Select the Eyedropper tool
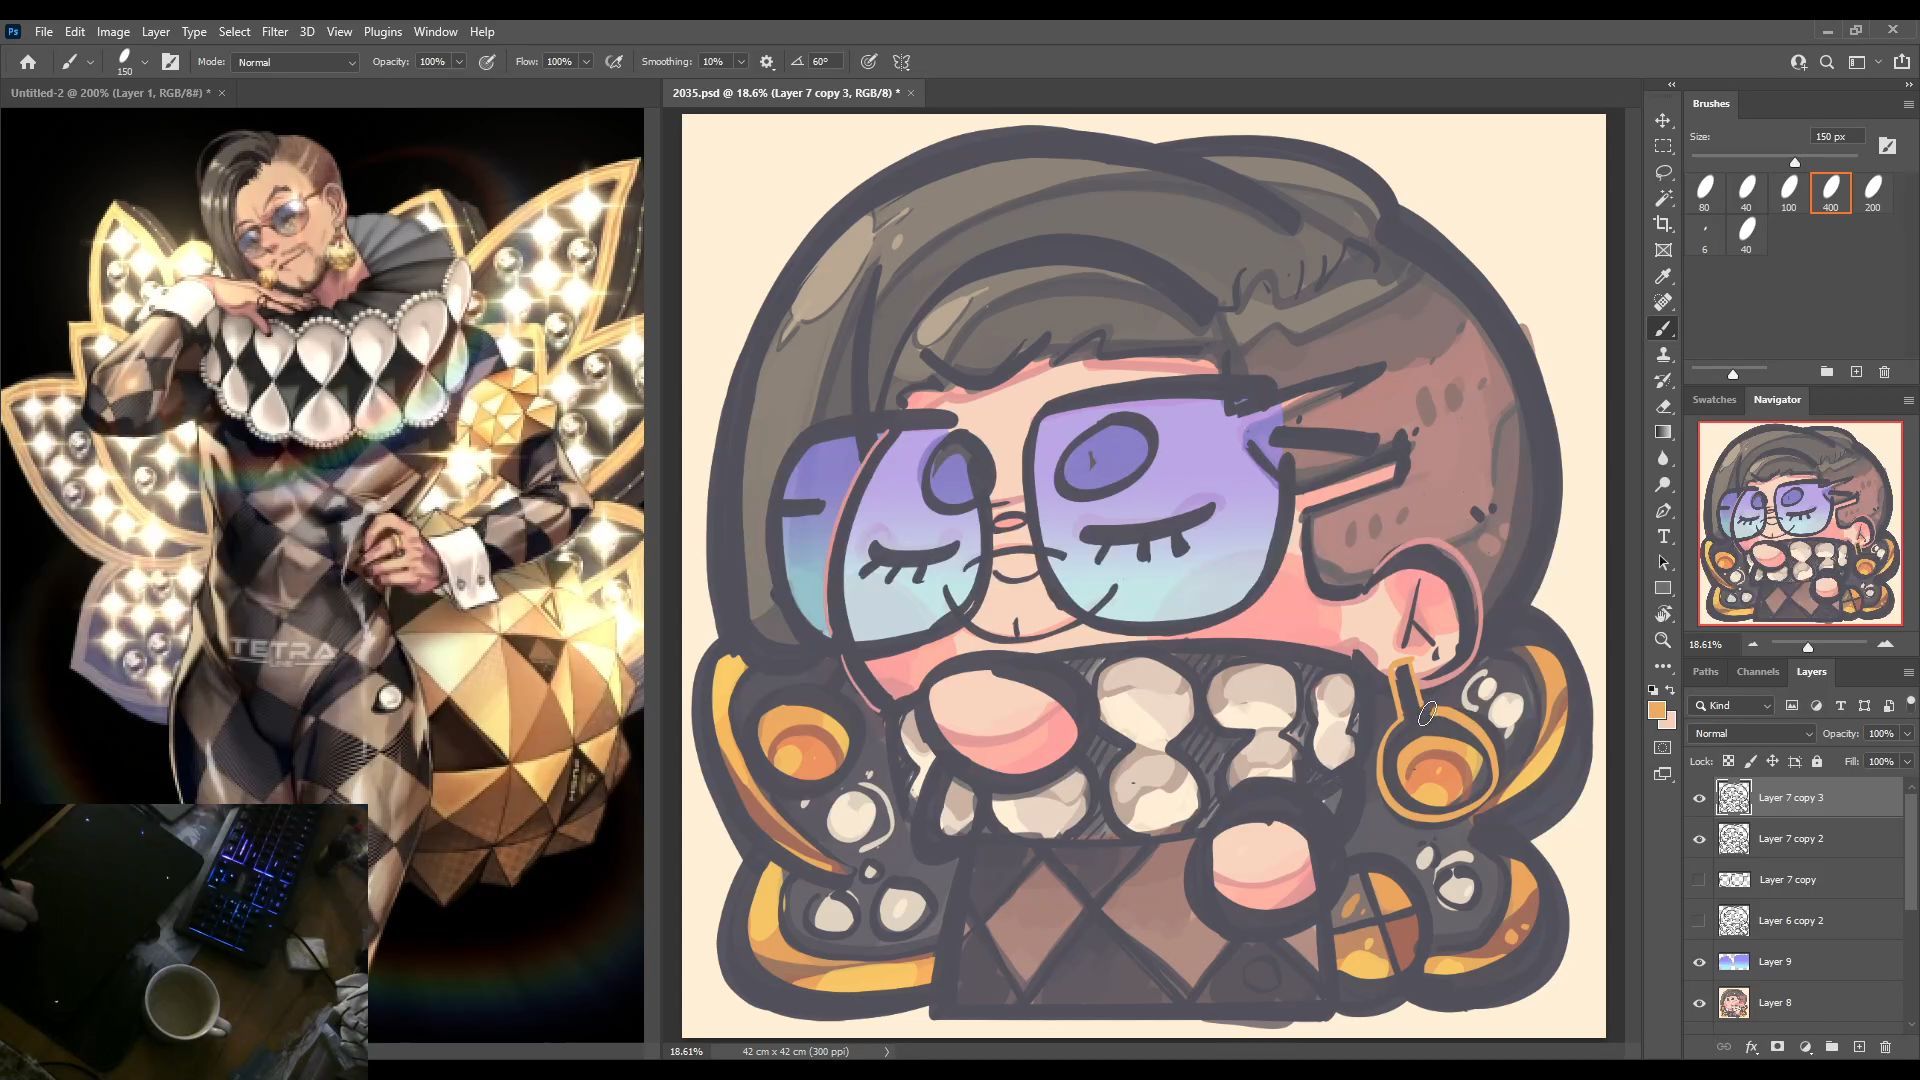 click(1663, 276)
